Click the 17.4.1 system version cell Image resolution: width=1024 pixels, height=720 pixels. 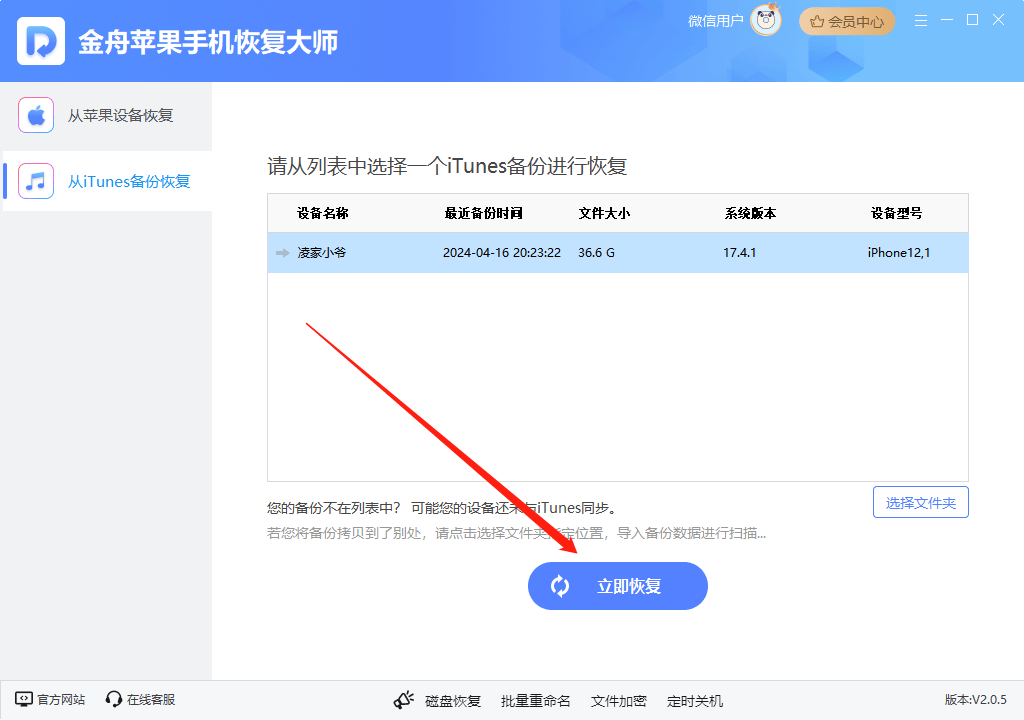pos(739,253)
